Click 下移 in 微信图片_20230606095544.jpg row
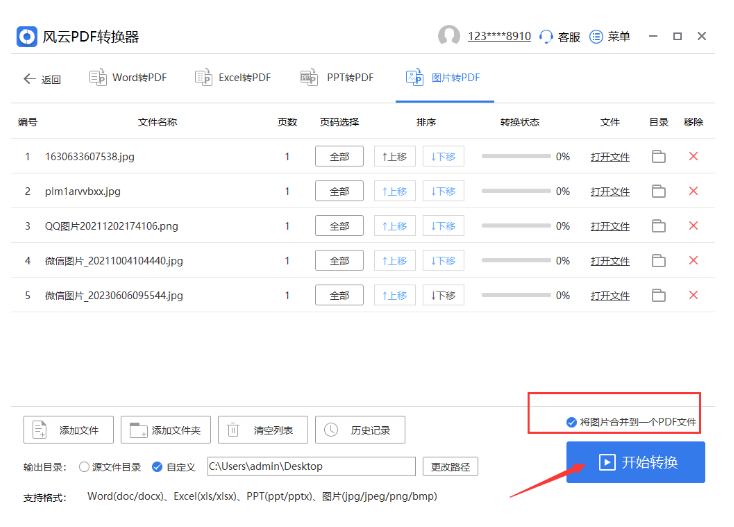 click(x=443, y=295)
